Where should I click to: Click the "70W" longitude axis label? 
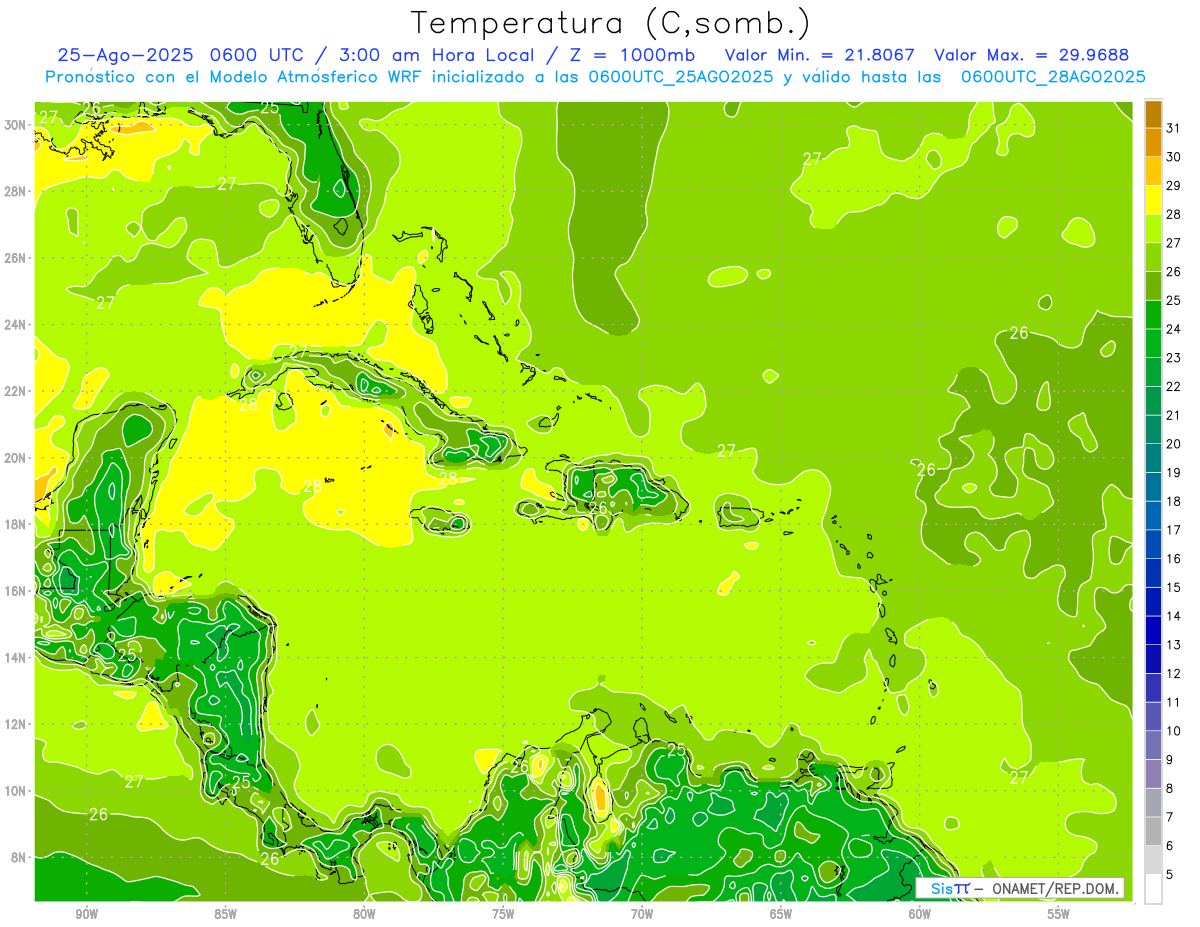pyautogui.click(x=642, y=914)
